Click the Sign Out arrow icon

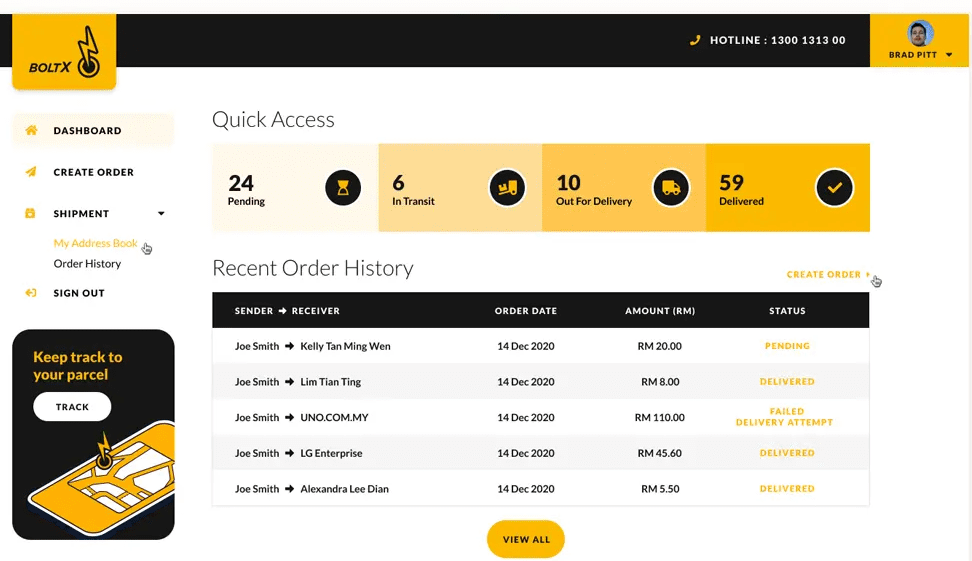click(x=30, y=293)
